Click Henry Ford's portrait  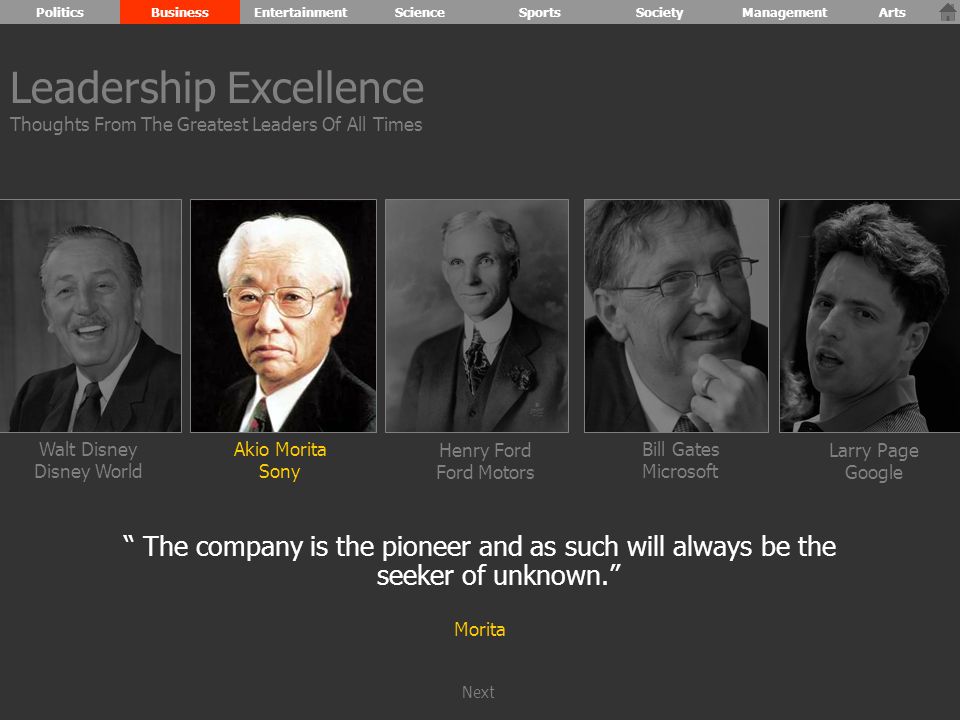(477, 316)
